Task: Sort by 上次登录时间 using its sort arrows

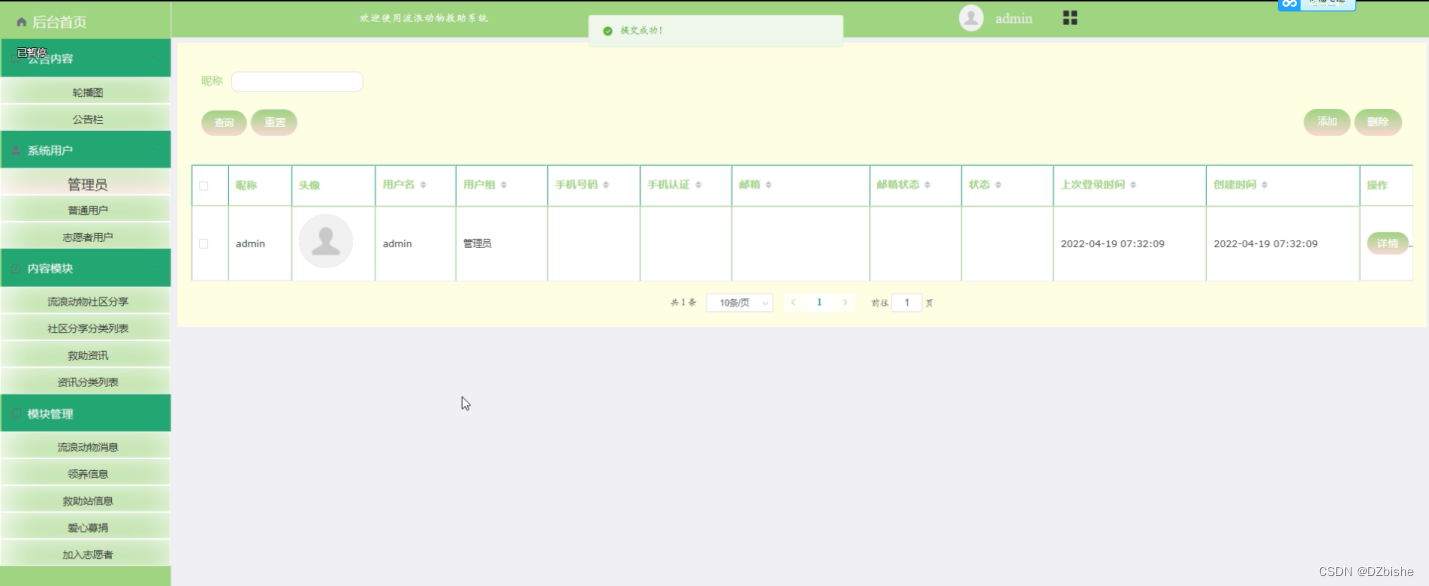Action: (1133, 185)
